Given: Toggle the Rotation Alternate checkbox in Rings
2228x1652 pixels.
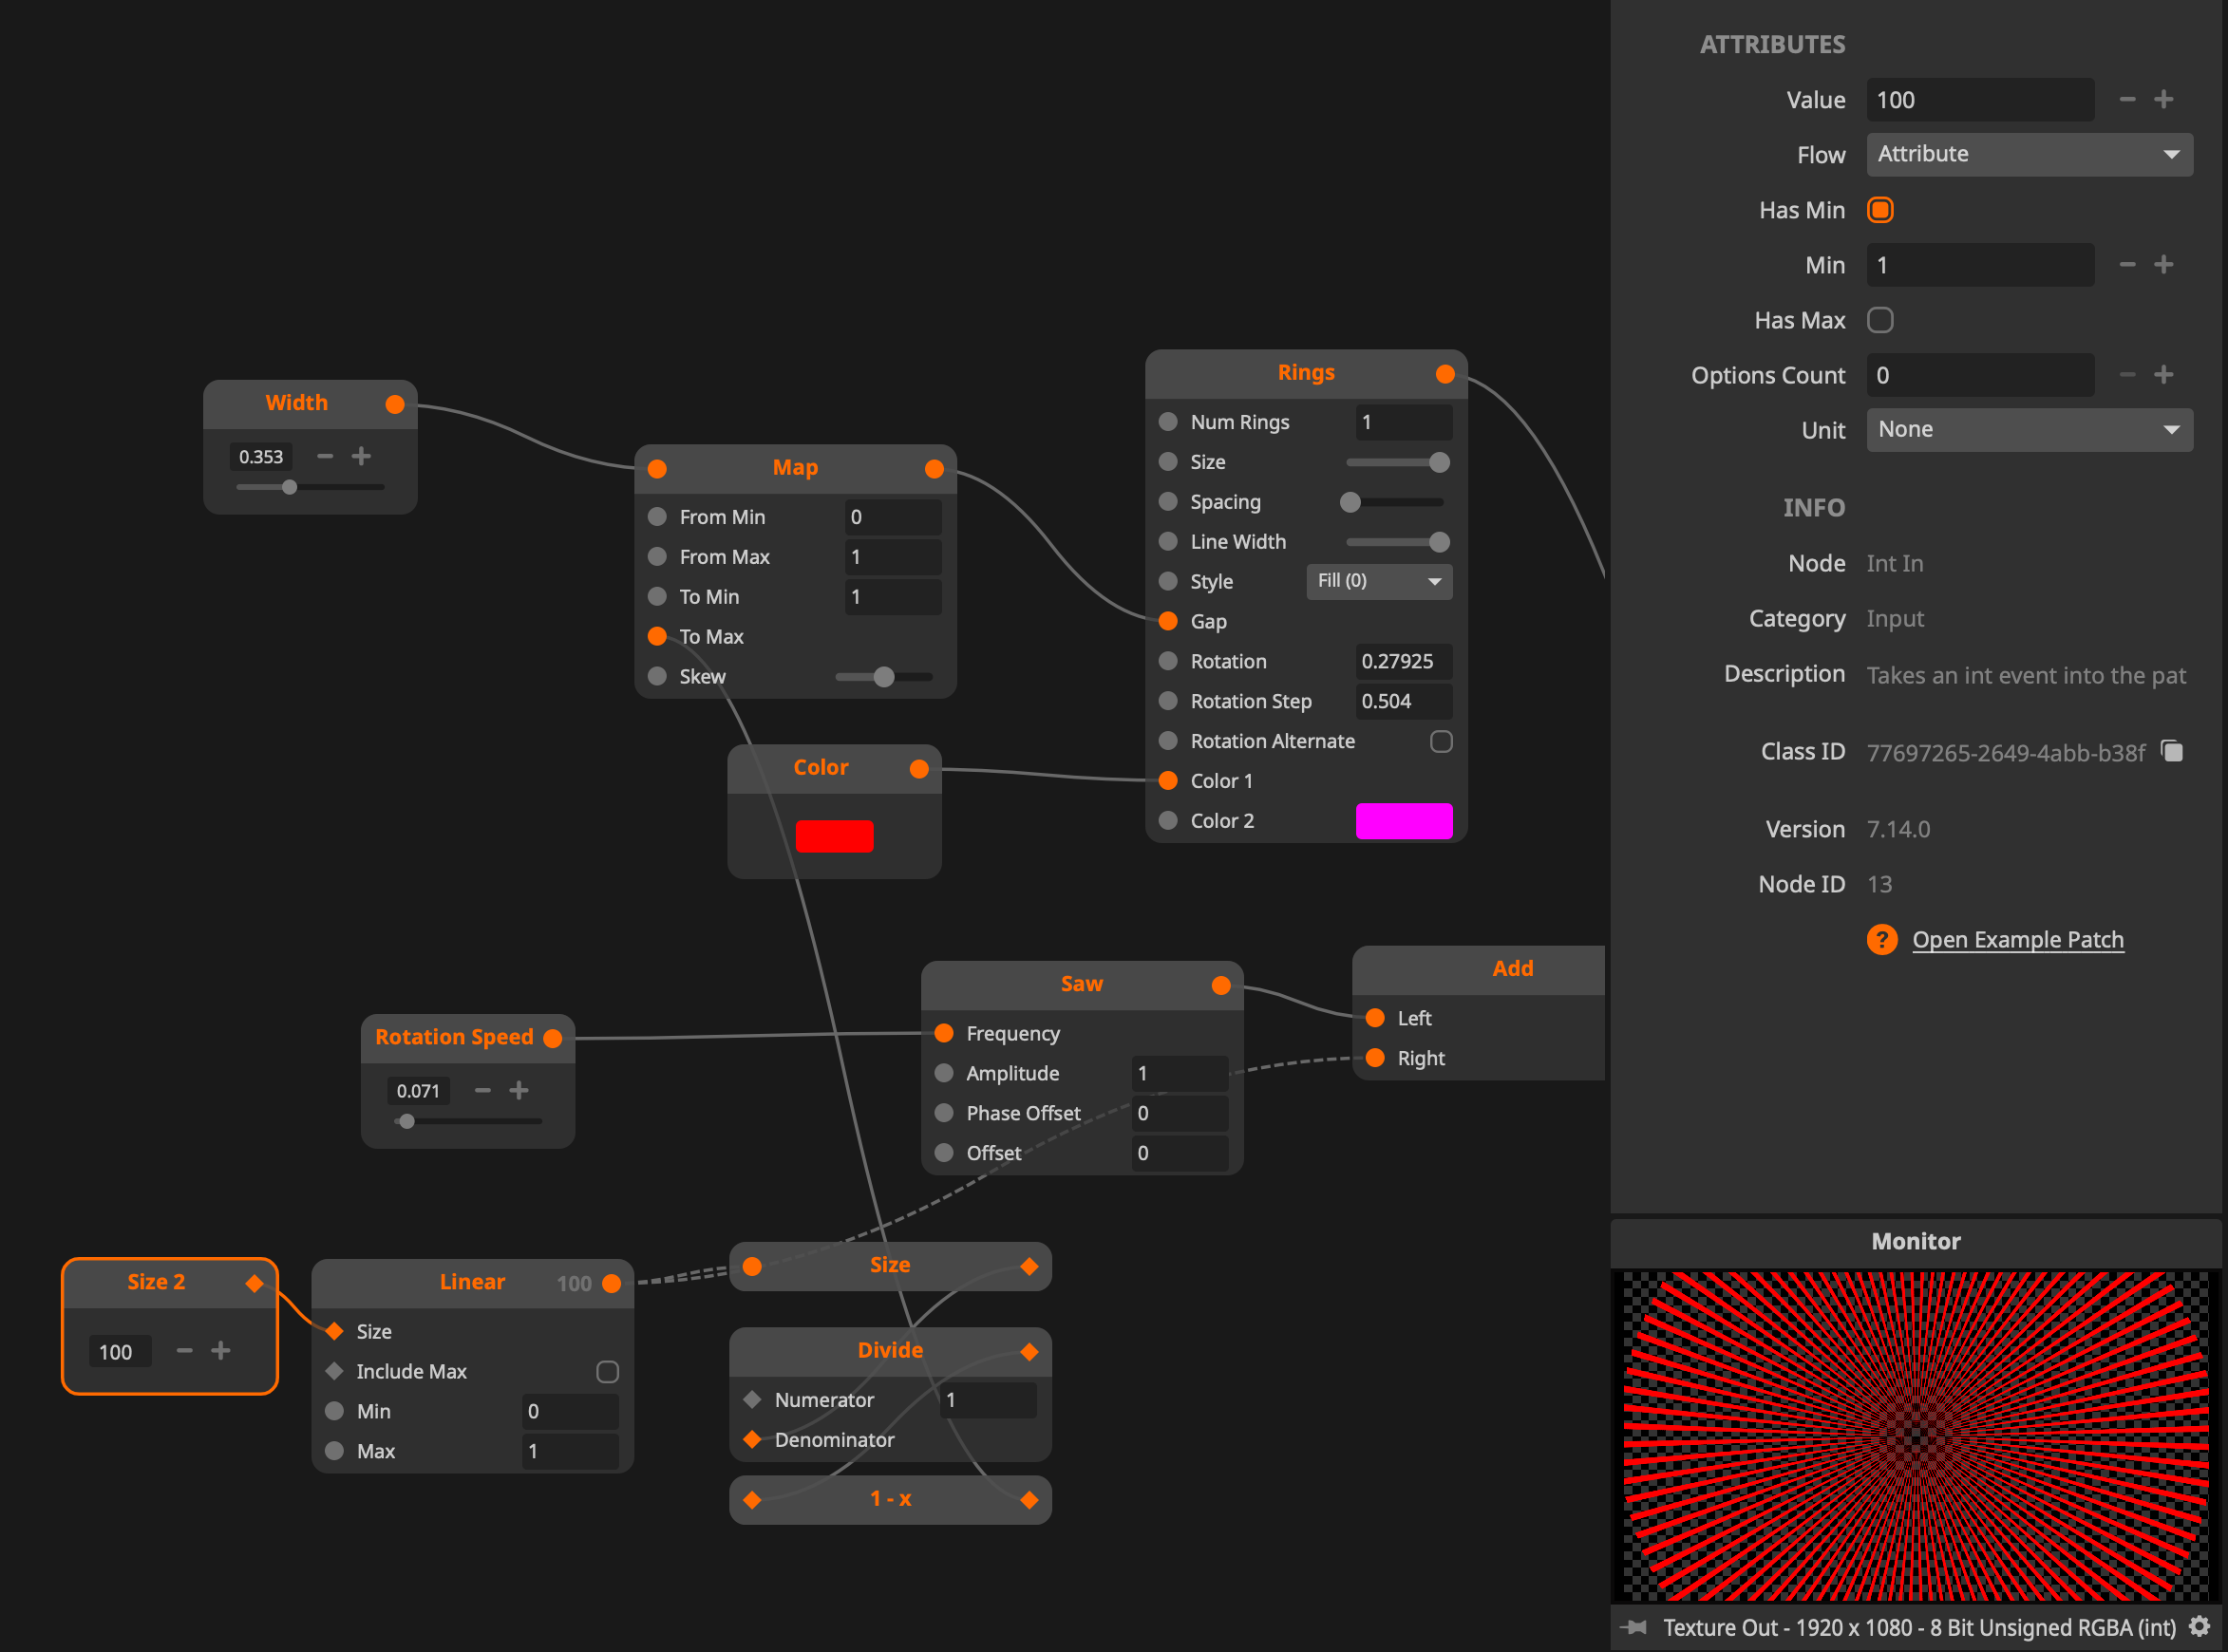Looking at the screenshot, I should pyautogui.click(x=1440, y=741).
